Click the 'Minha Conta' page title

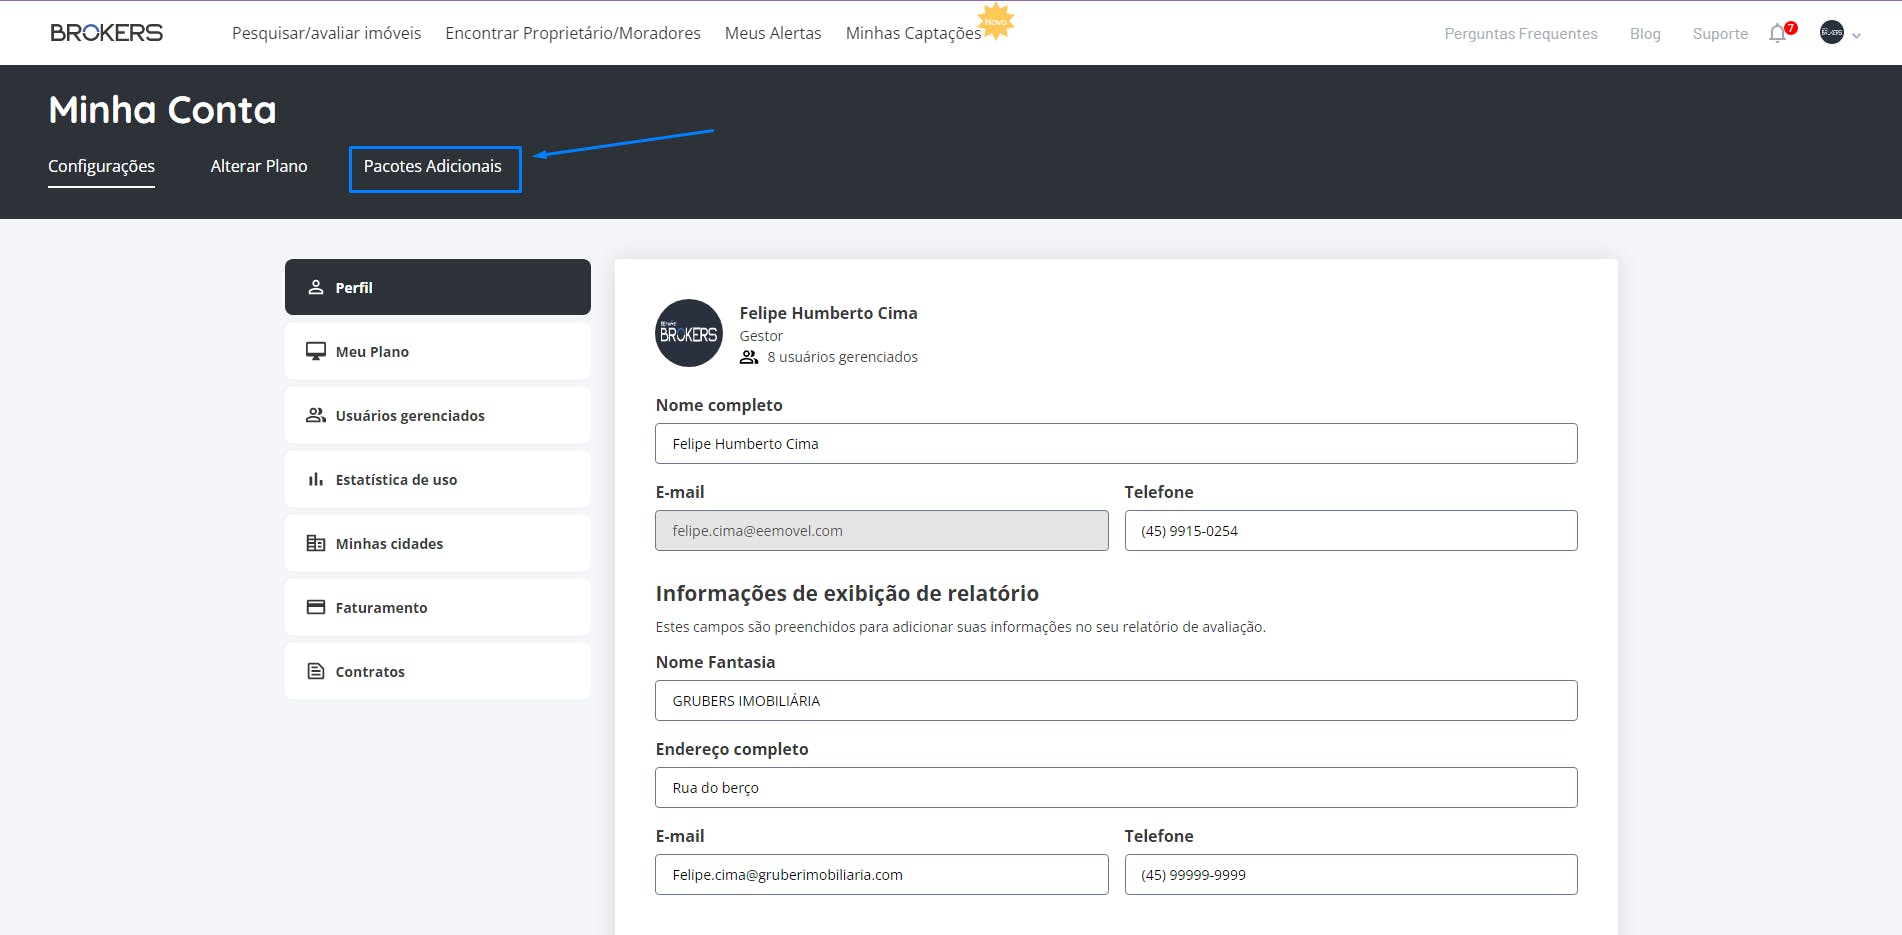162,110
